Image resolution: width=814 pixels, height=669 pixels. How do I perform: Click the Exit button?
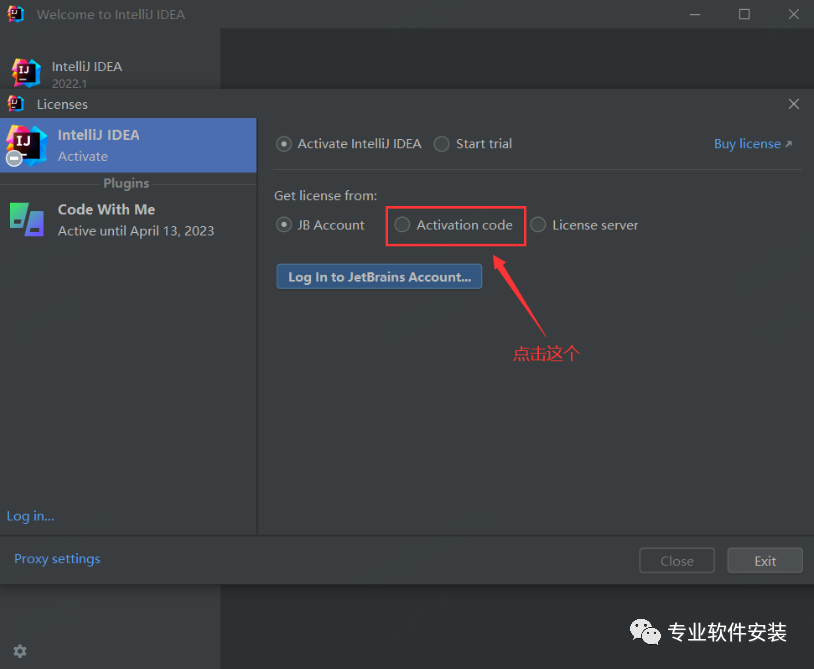(x=765, y=561)
